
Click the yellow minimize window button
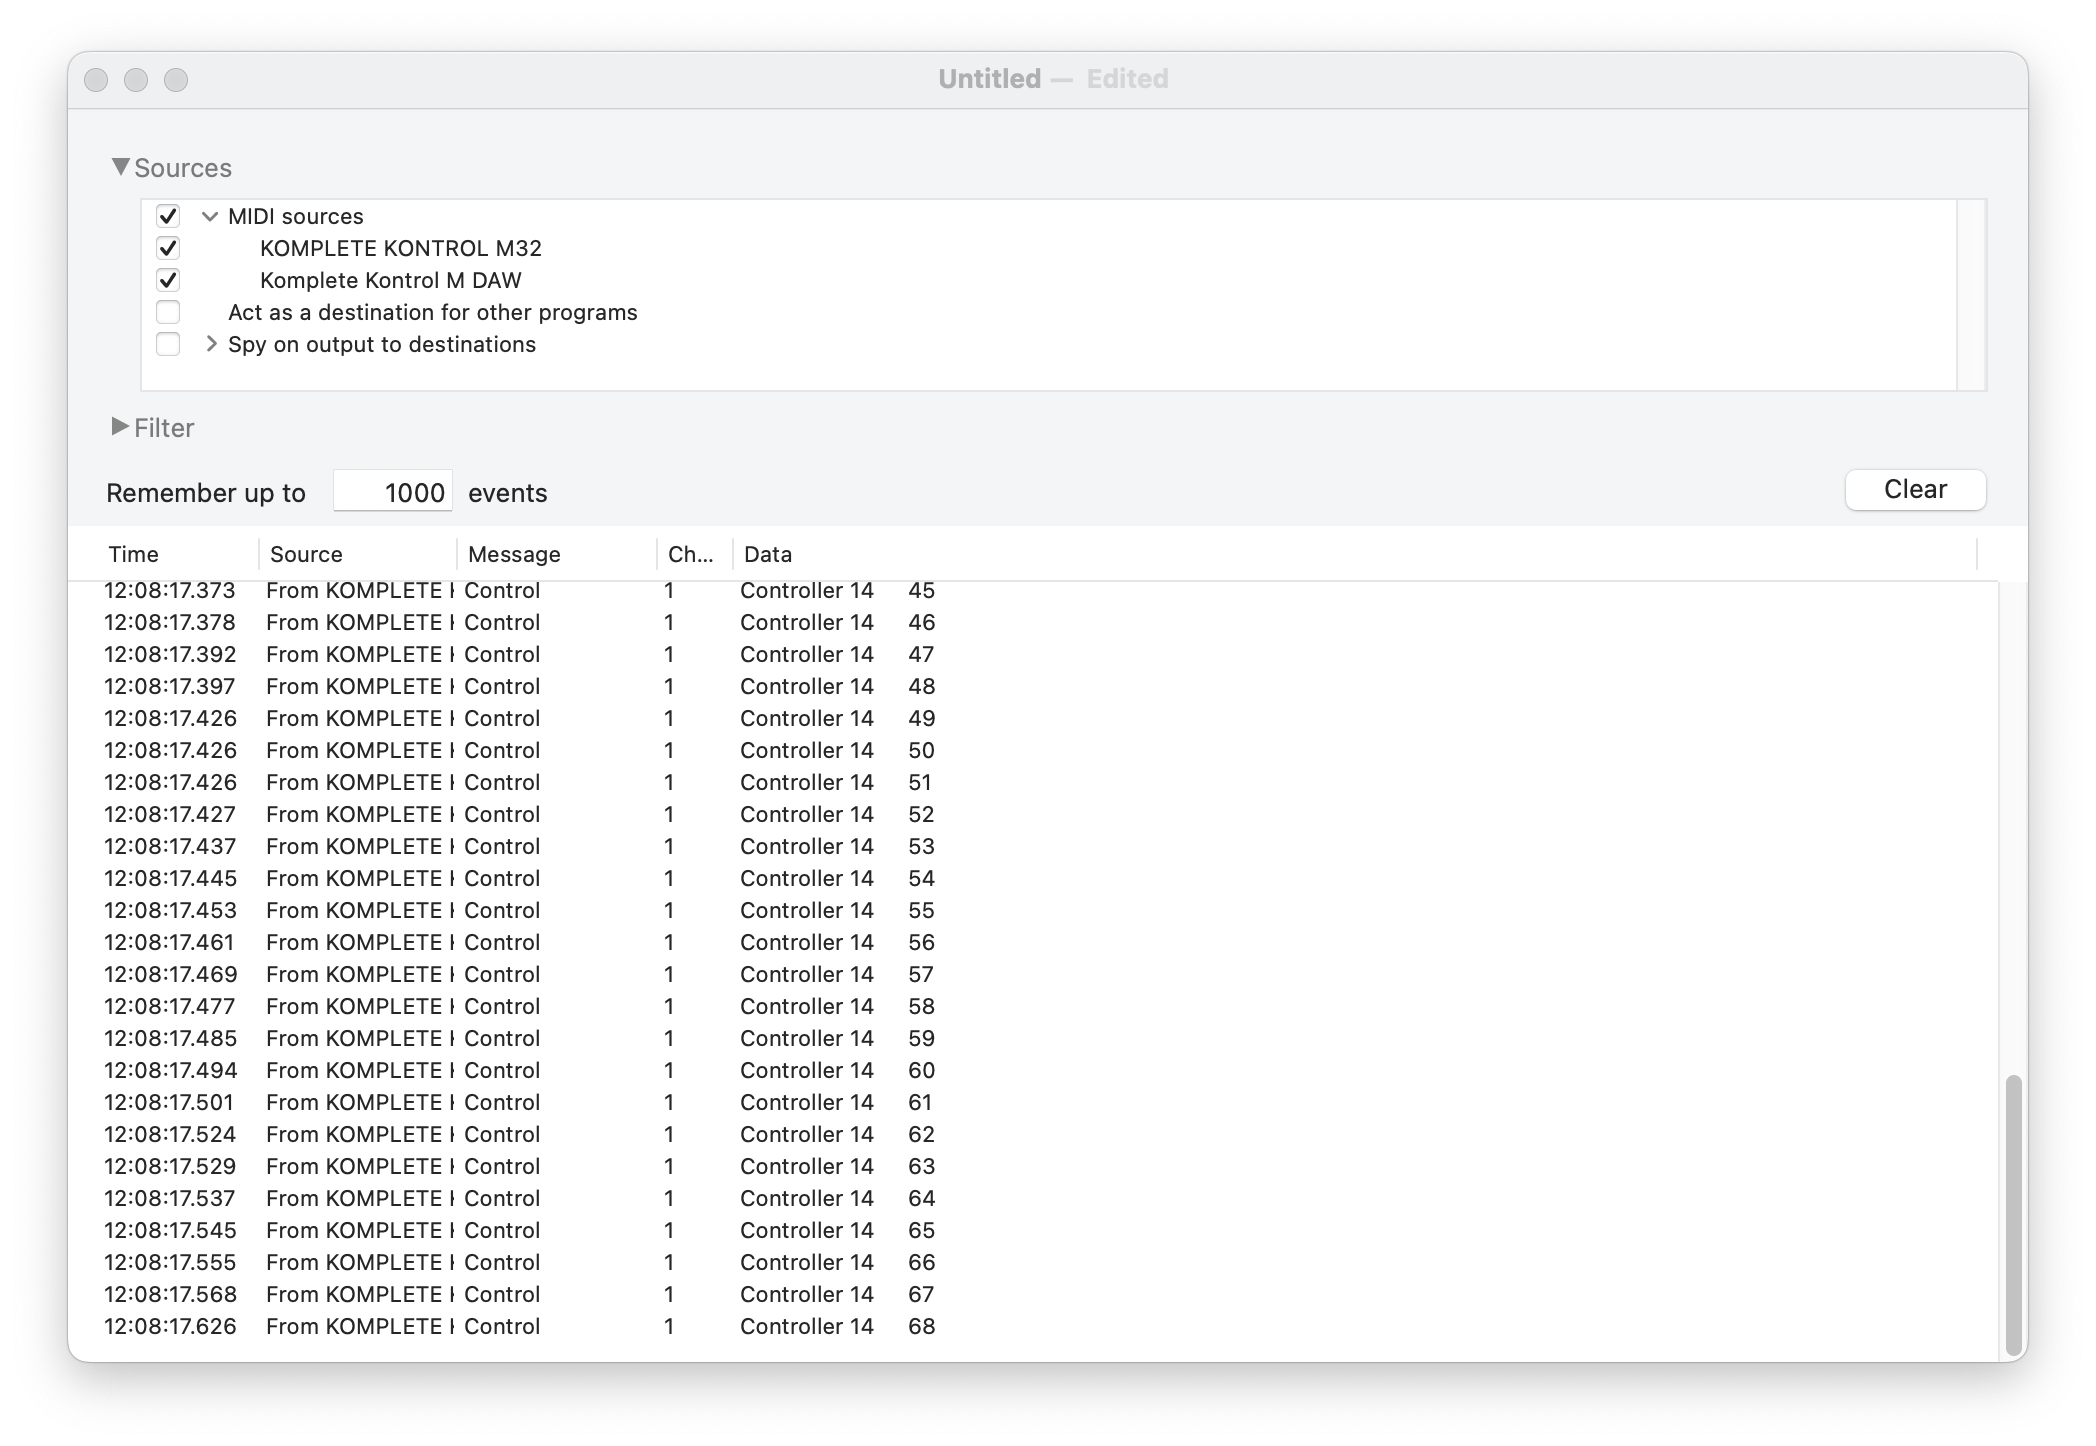click(136, 80)
